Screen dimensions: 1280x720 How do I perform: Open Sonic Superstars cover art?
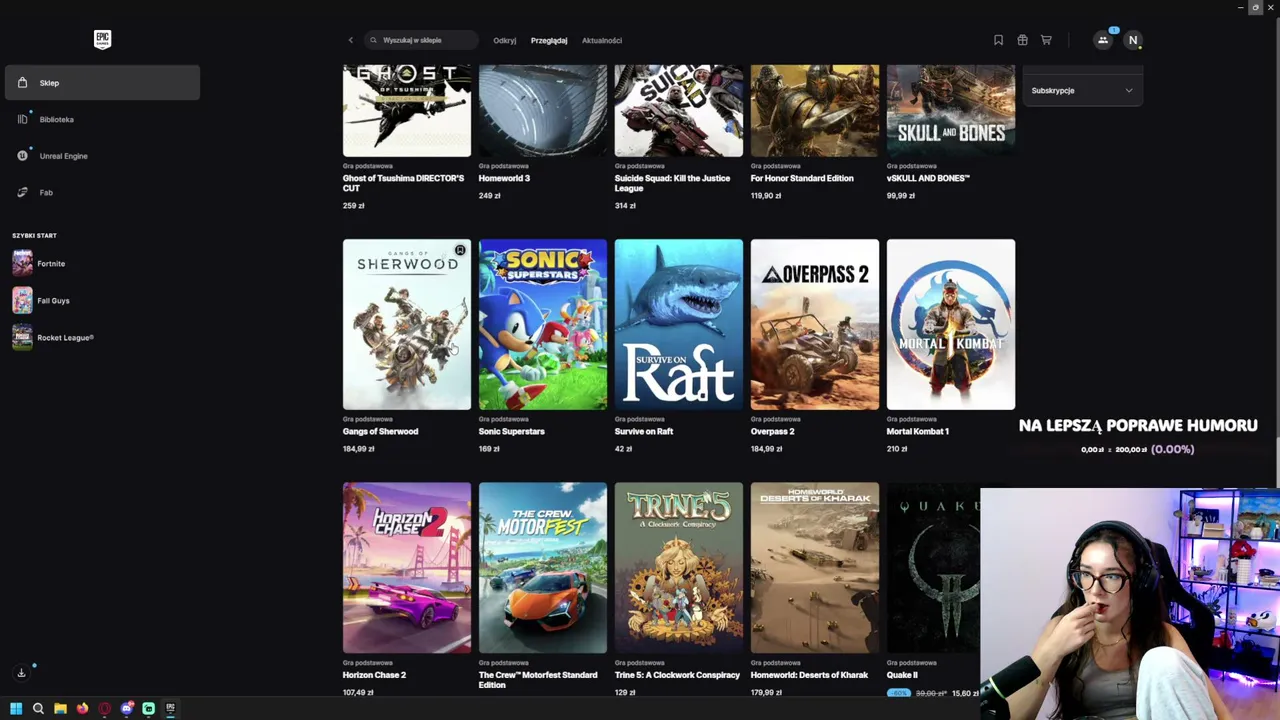(x=543, y=324)
